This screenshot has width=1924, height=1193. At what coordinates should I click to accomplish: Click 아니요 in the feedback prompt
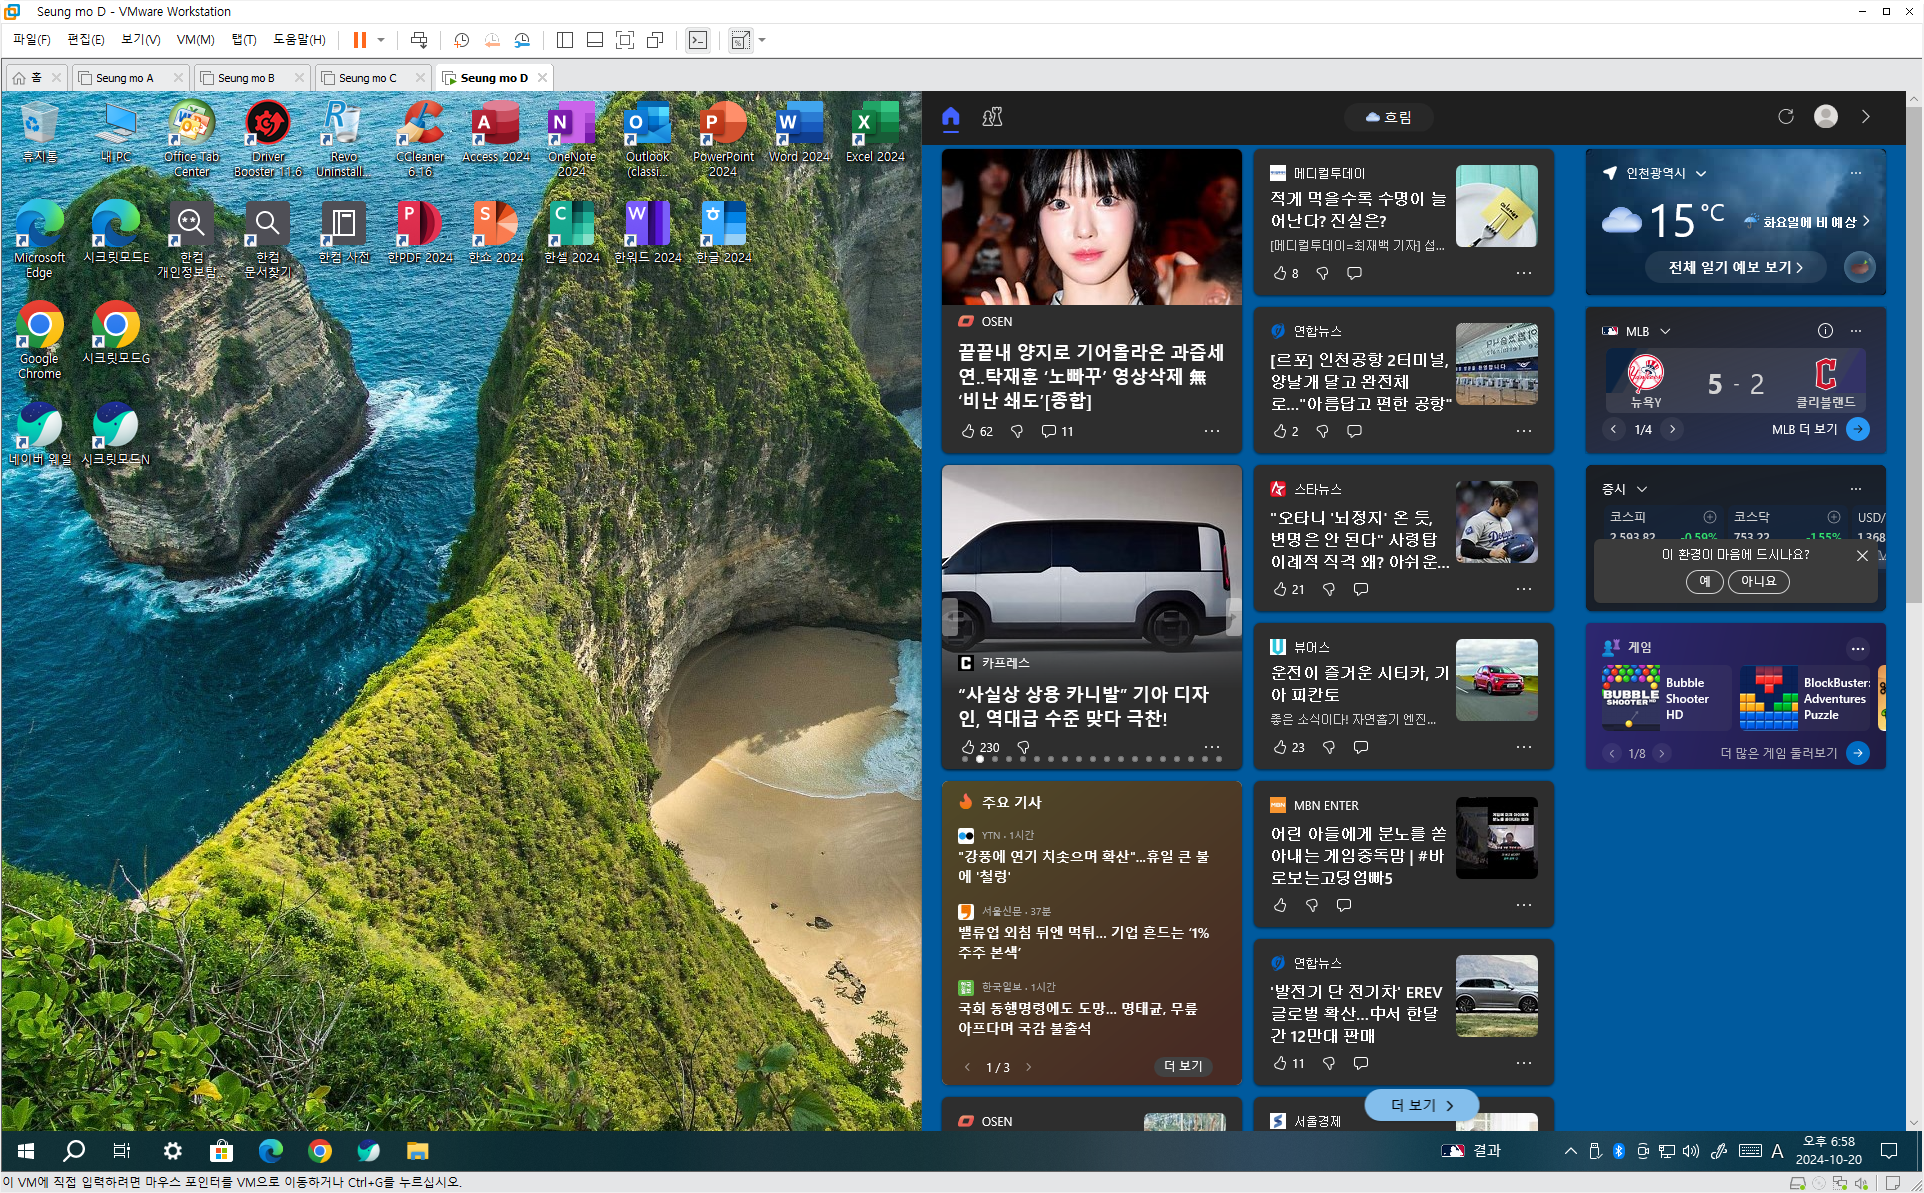[1758, 581]
